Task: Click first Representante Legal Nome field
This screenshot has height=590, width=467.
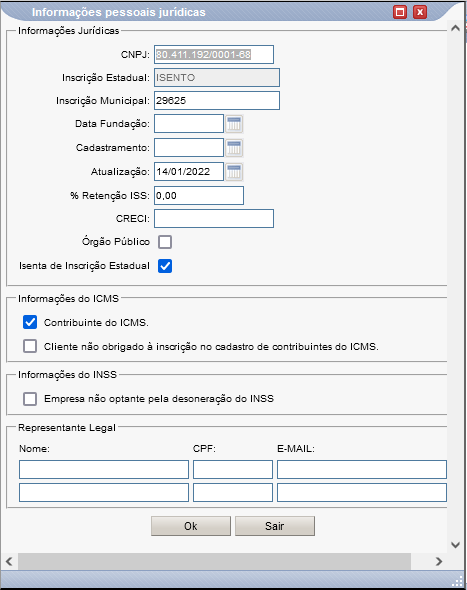Action: [104, 469]
